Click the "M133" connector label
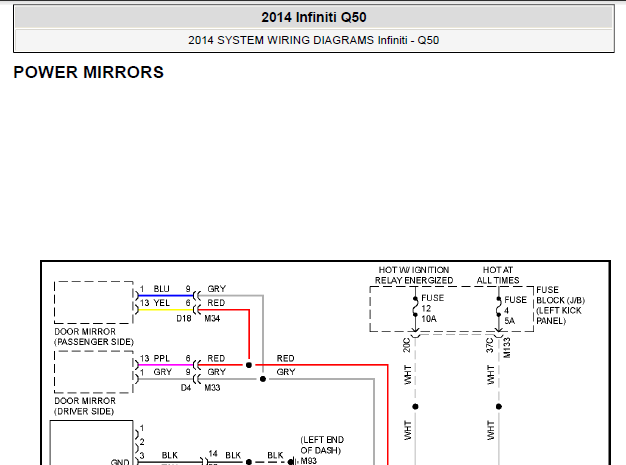This screenshot has width=626, height=465. pos(507,347)
